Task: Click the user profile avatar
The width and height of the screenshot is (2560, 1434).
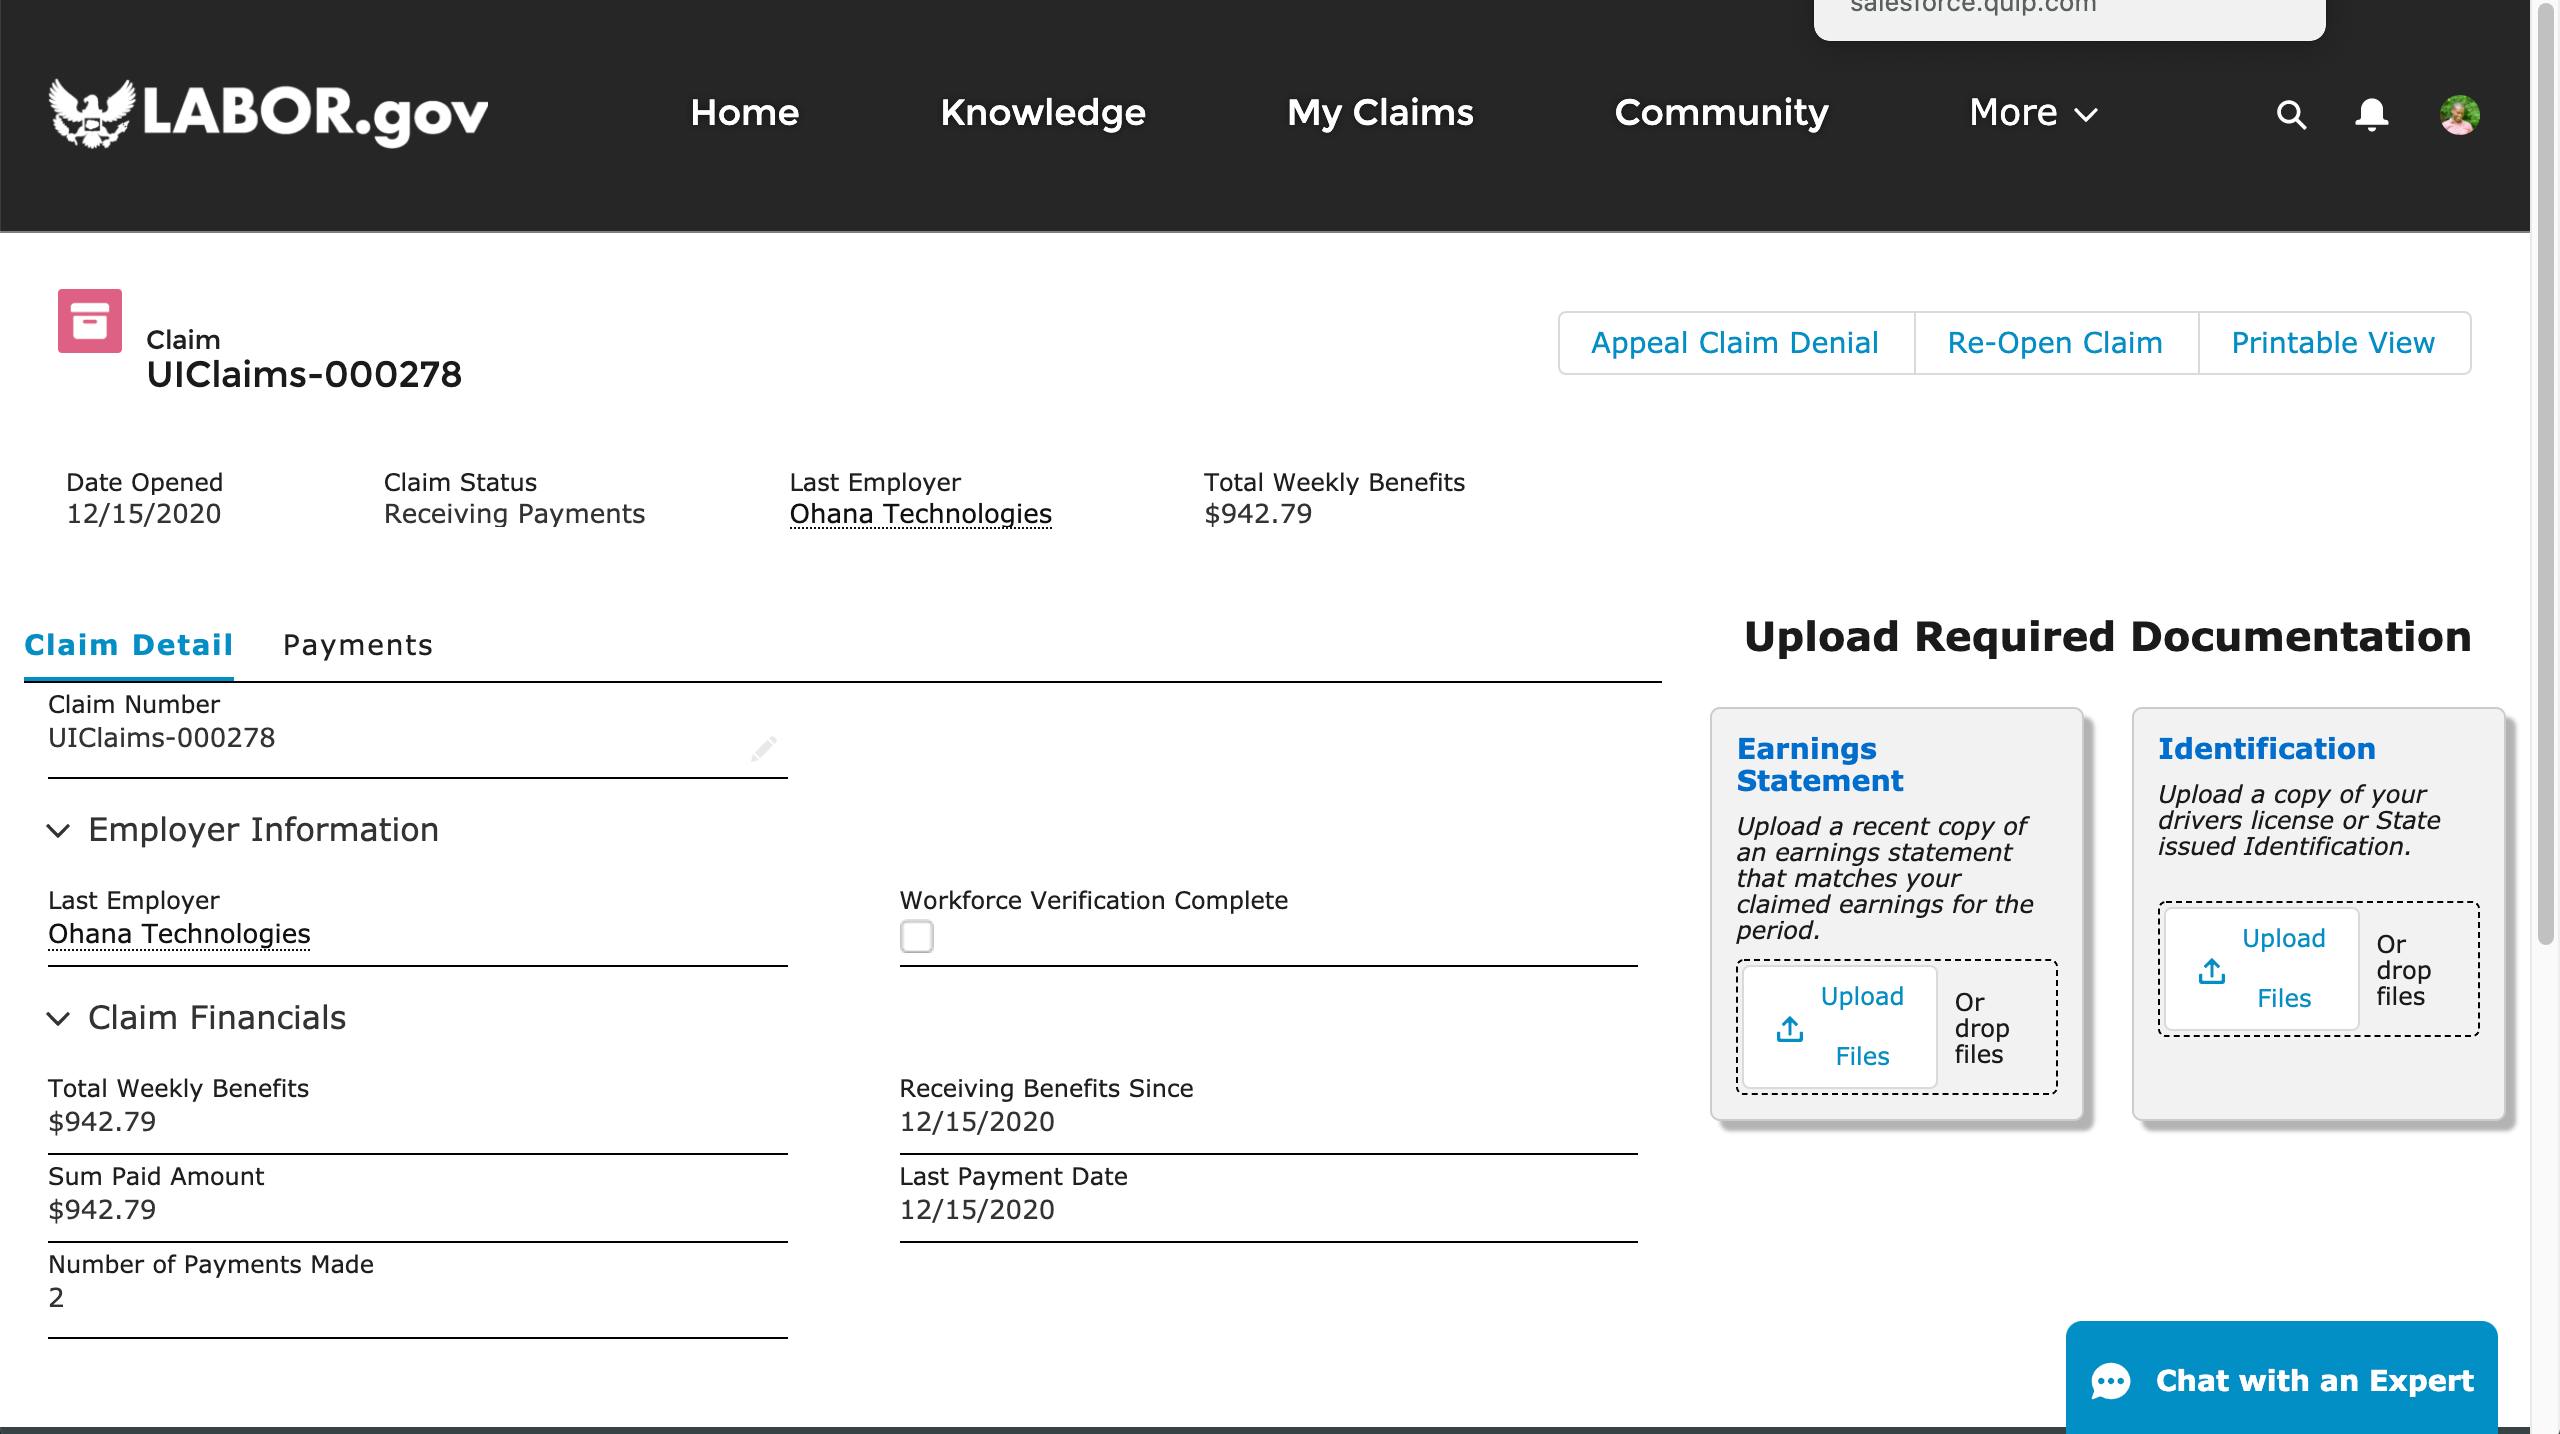Action: (x=2459, y=115)
